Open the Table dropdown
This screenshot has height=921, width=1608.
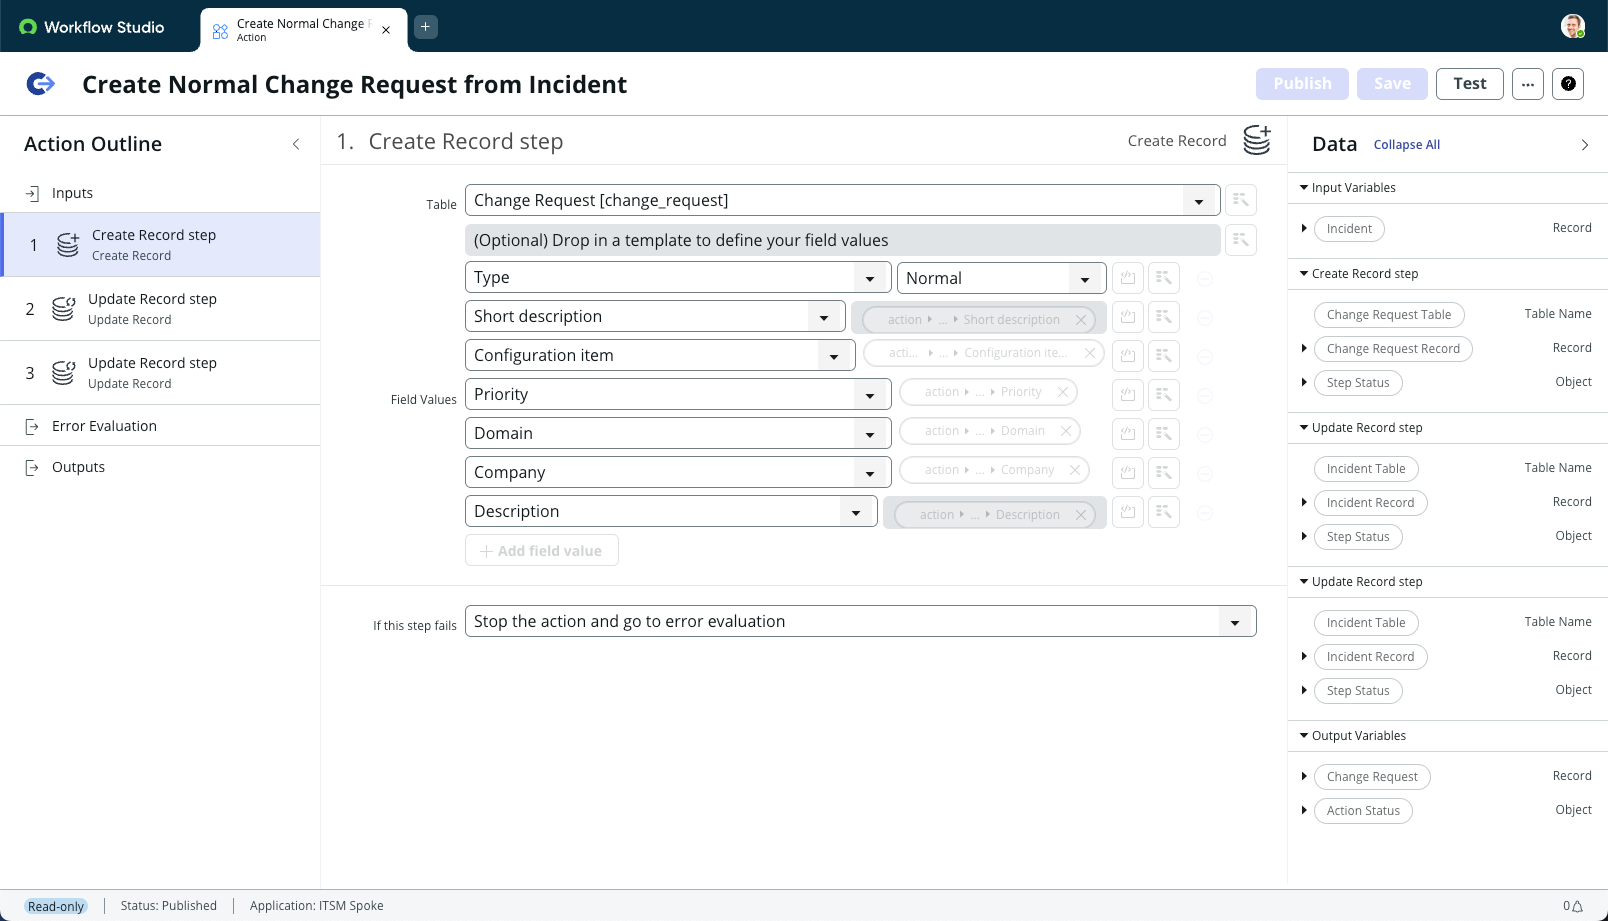pos(1199,201)
